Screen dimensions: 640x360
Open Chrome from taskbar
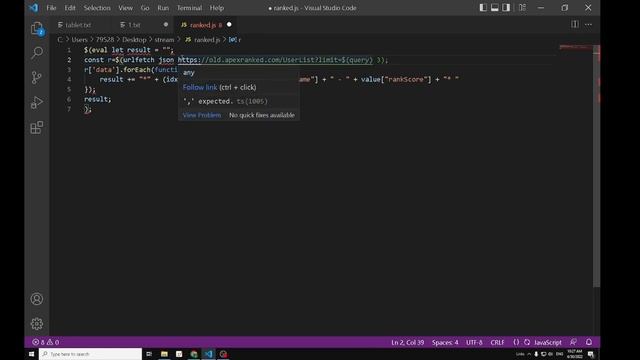tap(194, 354)
